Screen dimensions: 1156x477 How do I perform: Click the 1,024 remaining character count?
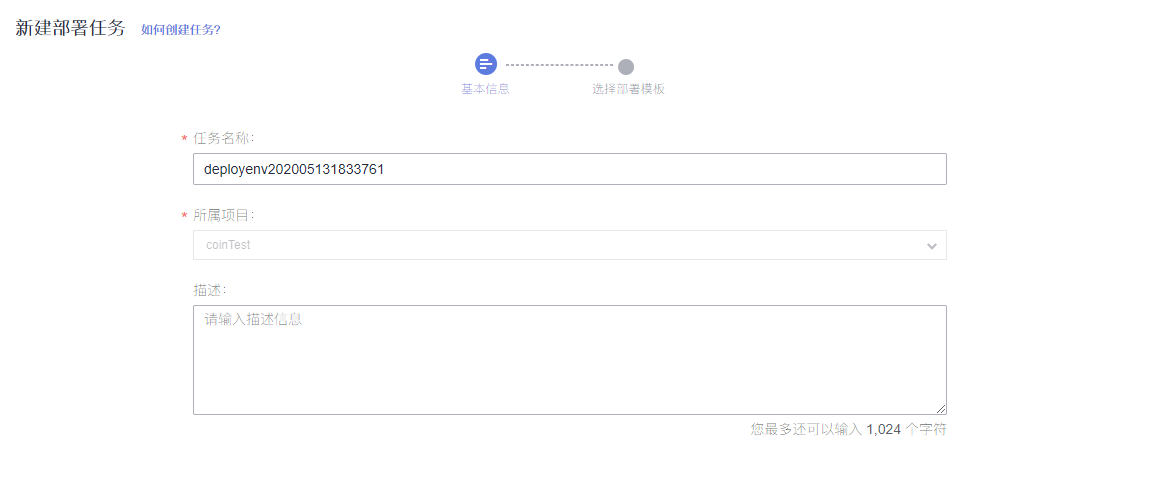883,429
